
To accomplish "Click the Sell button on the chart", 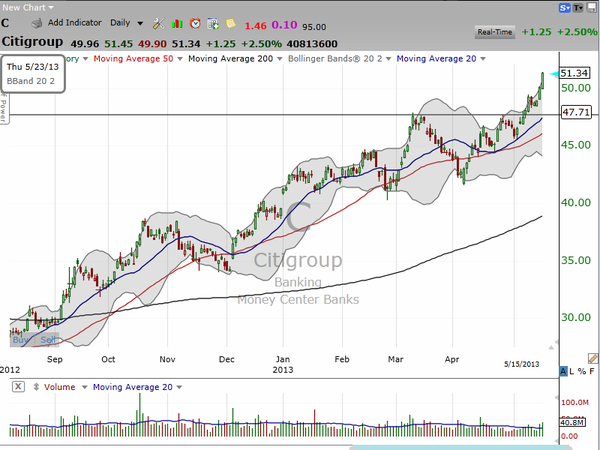I will point(47,340).
